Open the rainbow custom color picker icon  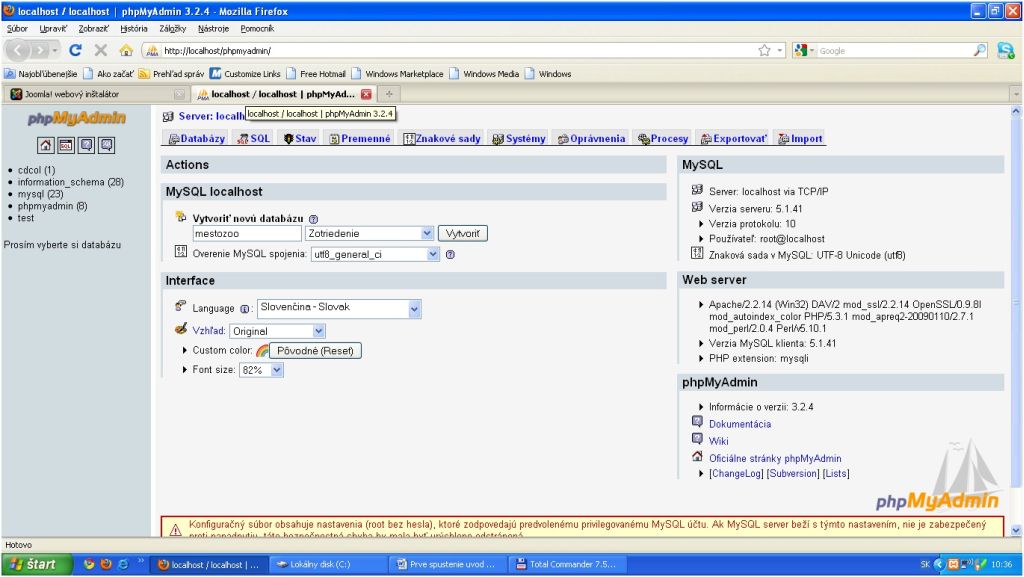tap(263, 351)
